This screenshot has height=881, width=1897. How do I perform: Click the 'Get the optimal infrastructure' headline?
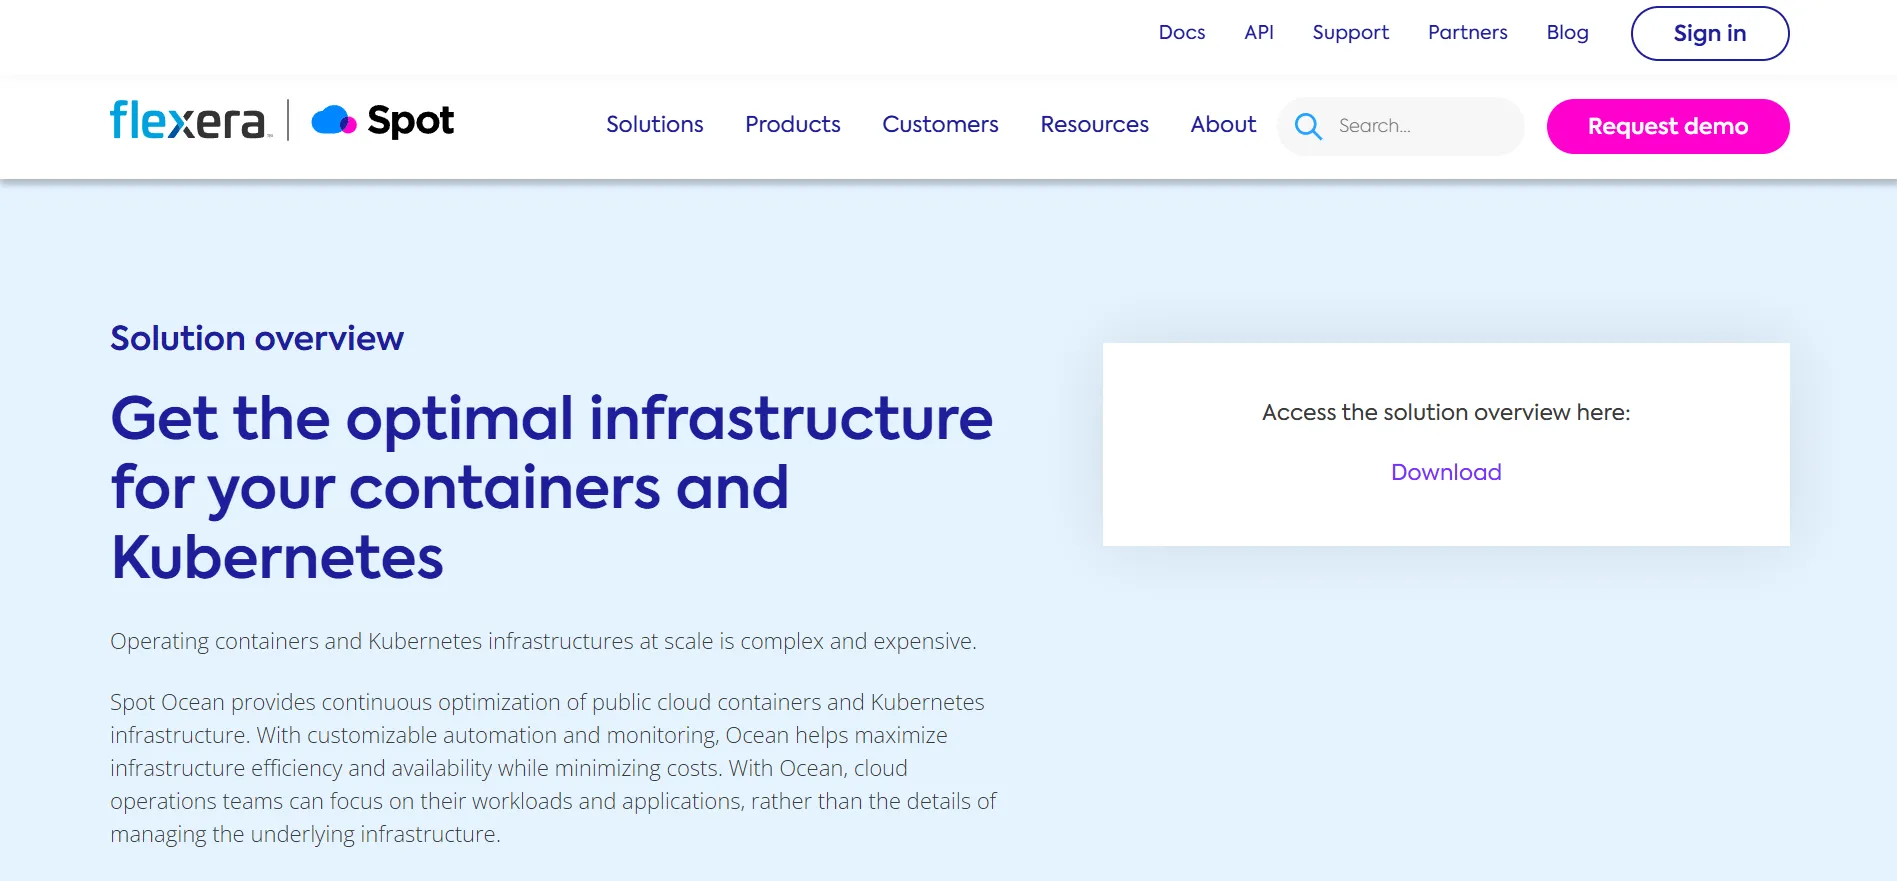click(552, 487)
